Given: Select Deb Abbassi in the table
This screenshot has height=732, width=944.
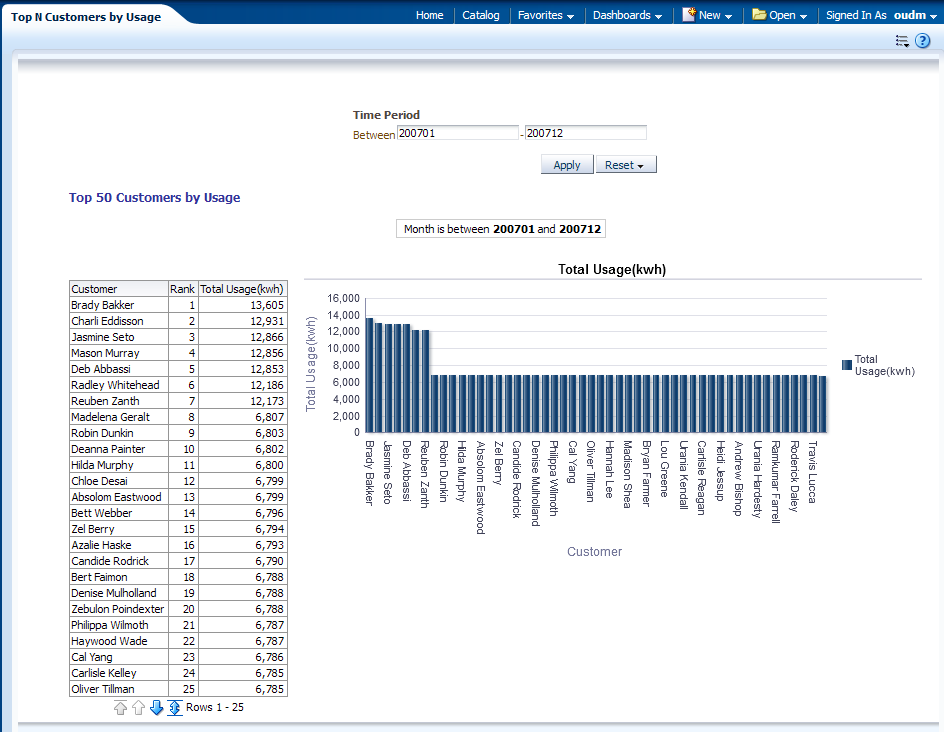Looking at the screenshot, I should pos(101,369).
